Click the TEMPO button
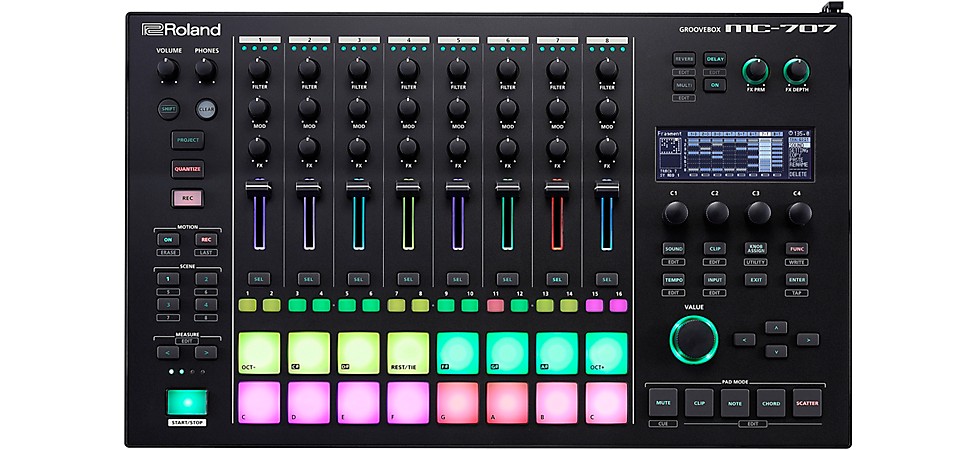Viewport: 976px width, 450px height. (x=673, y=279)
